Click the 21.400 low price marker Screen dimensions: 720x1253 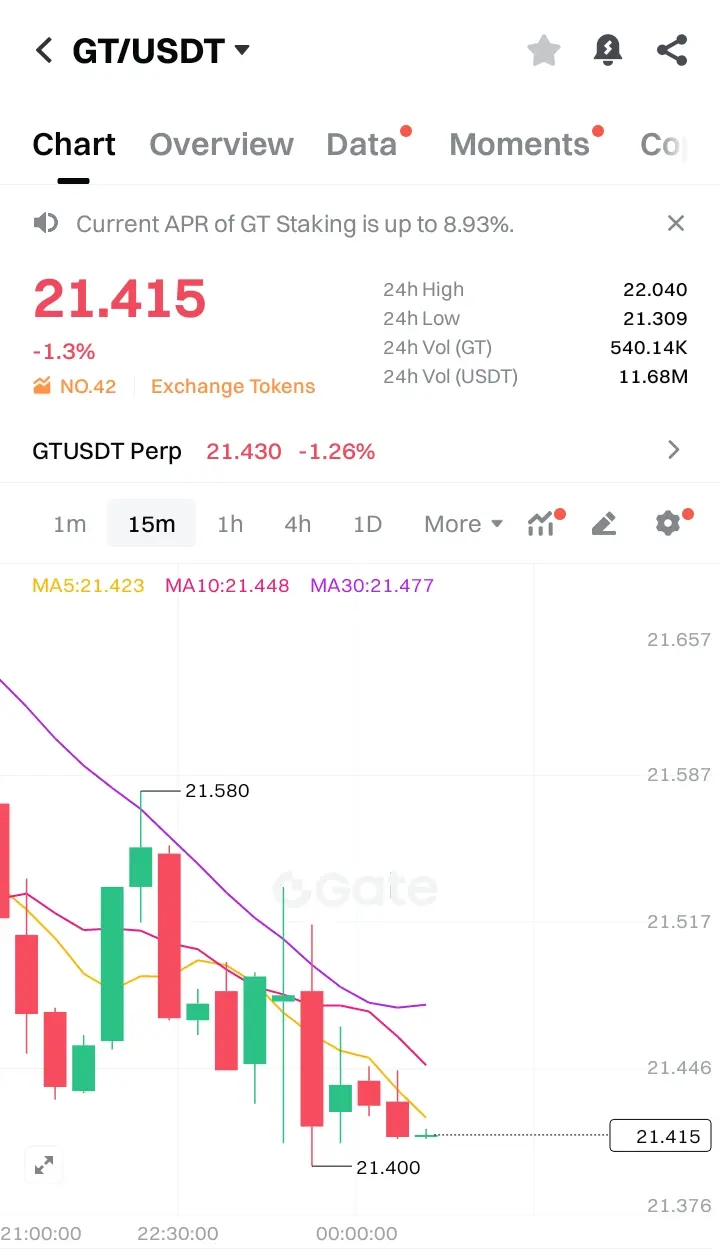pyautogui.click(x=388, y=1167)
